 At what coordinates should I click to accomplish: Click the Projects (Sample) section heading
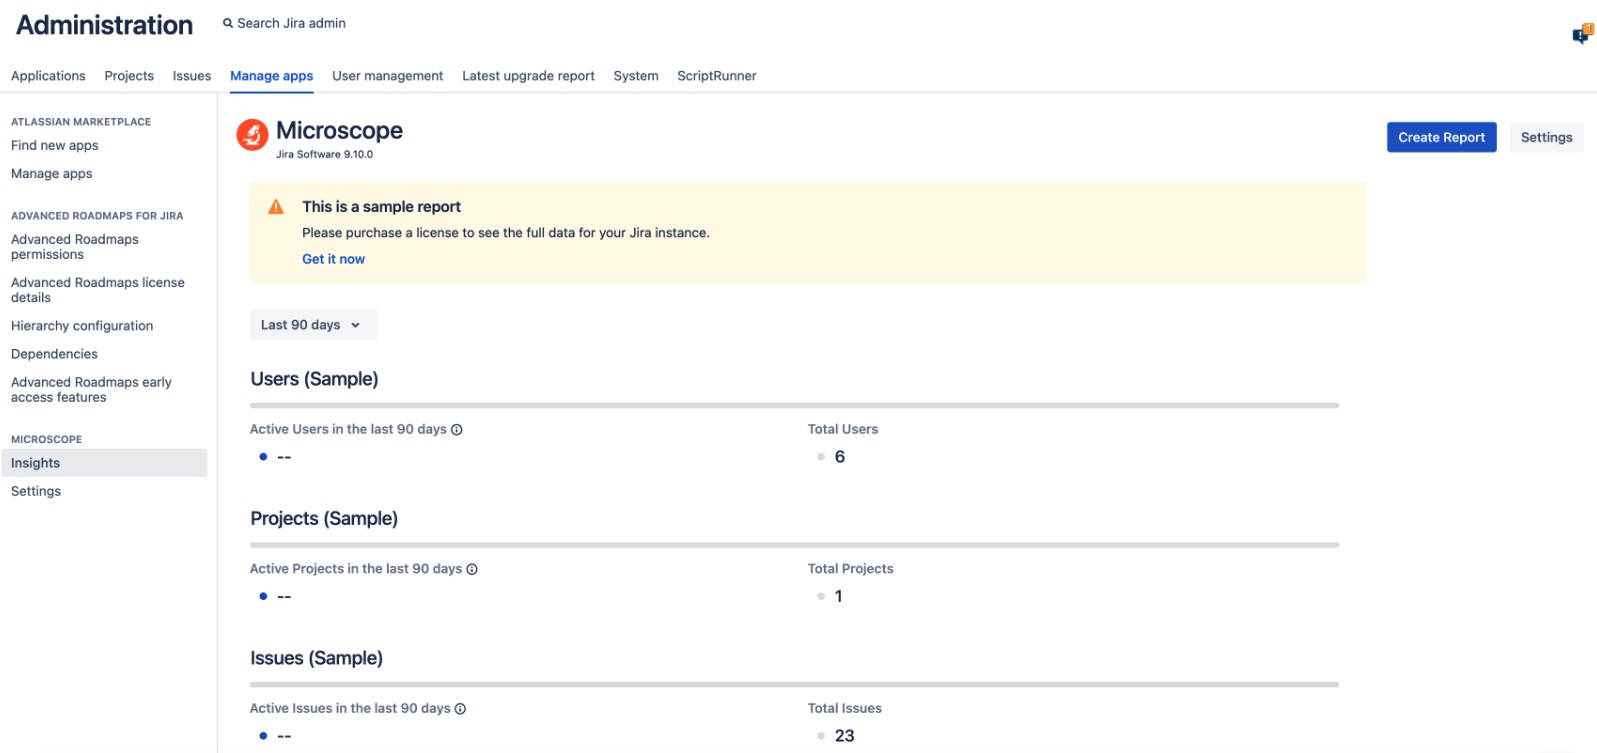point(324,519)
